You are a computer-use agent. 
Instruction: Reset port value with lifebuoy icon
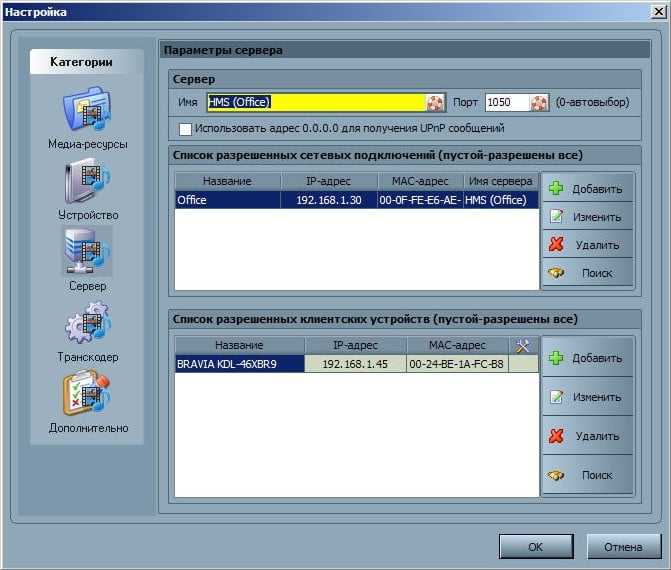click(x=539, y=103)
